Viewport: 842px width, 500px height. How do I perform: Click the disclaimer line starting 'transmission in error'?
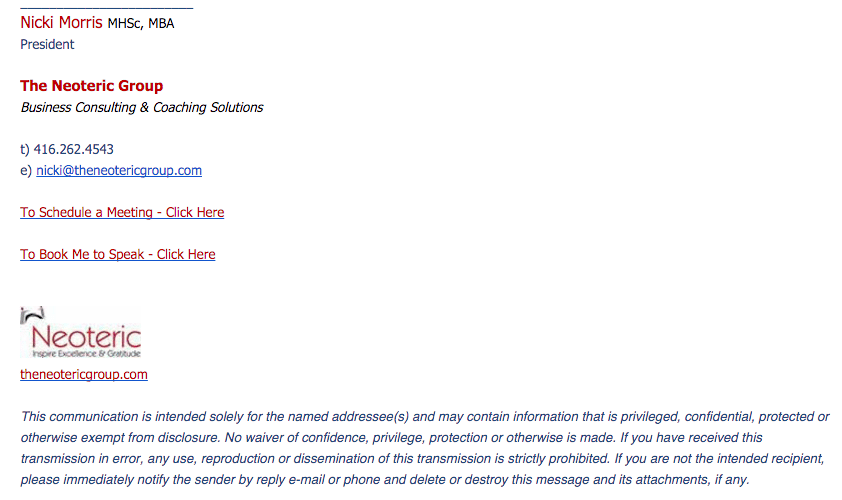tap(423, 459)
